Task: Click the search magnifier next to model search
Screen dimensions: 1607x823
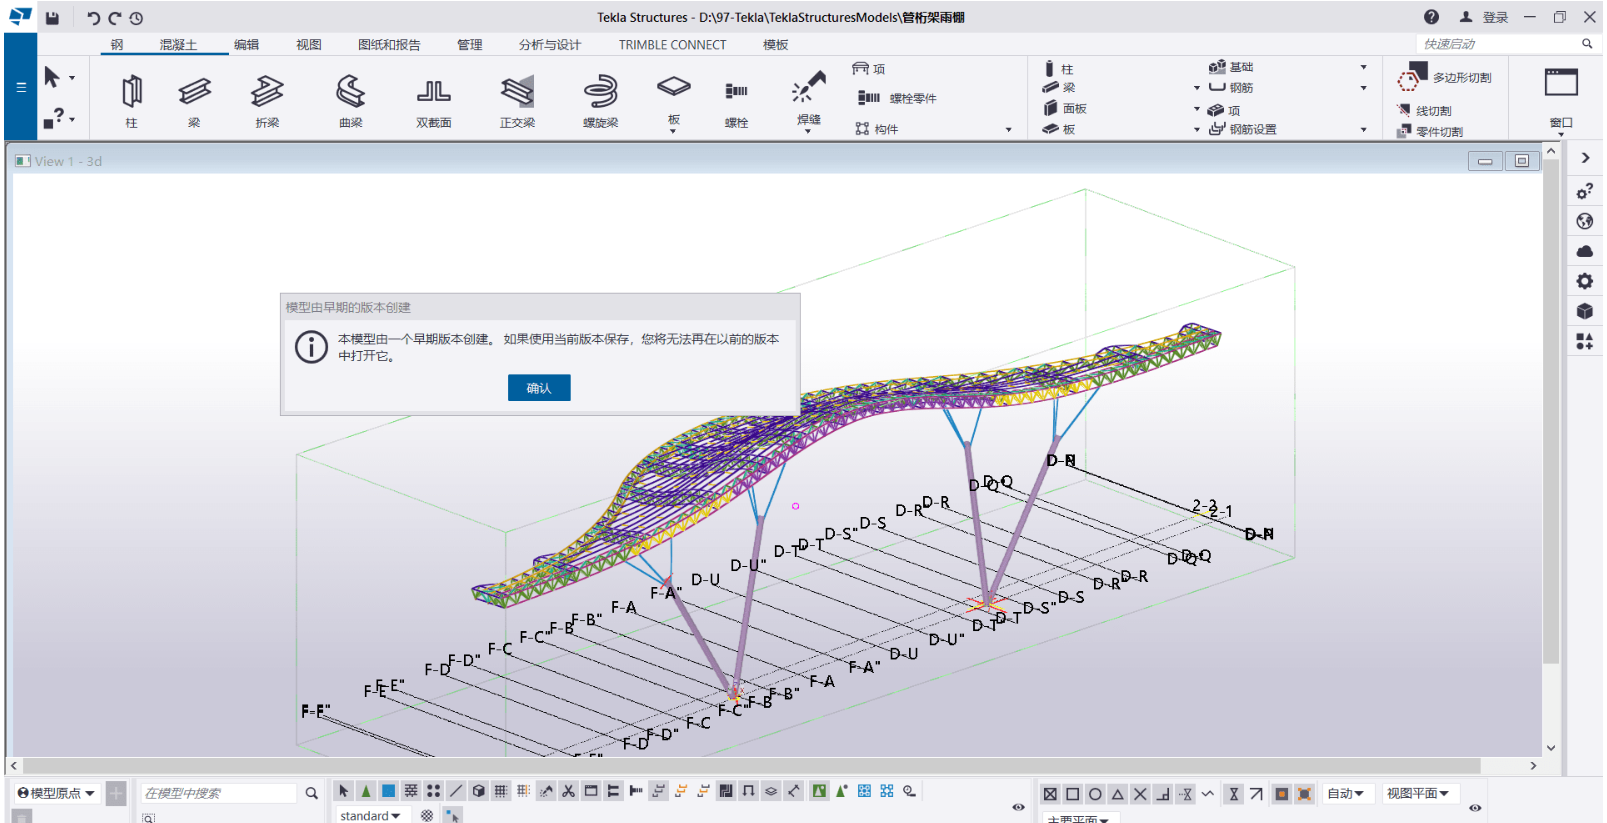Action: pyautogui.click(x=311, y=793)
